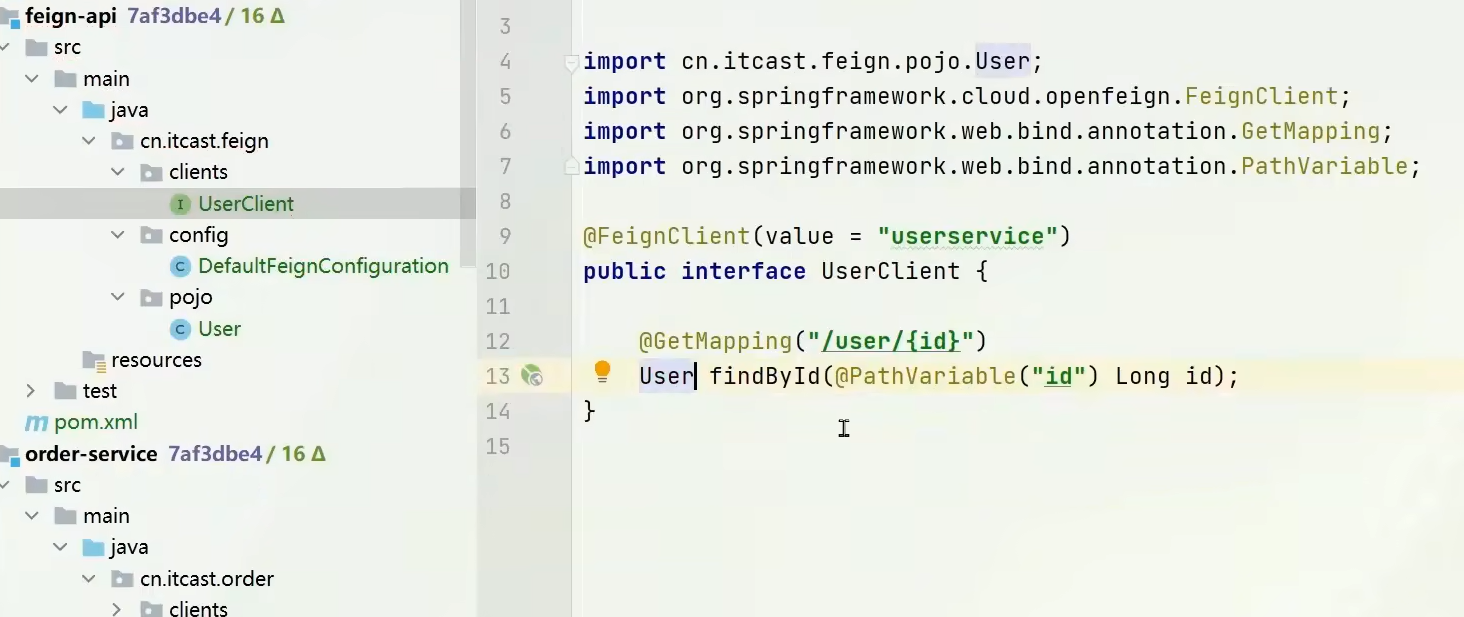1464x617 pixels.
Task: Click the User class icon under pojo
Action: pyautogui.click(x=181, y=329)
